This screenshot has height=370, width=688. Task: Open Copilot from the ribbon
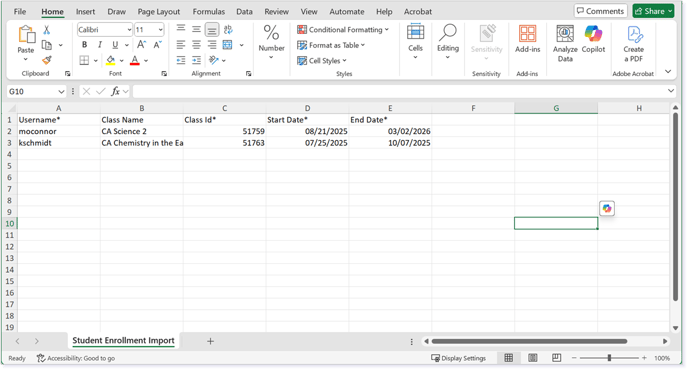coord(593,39)
